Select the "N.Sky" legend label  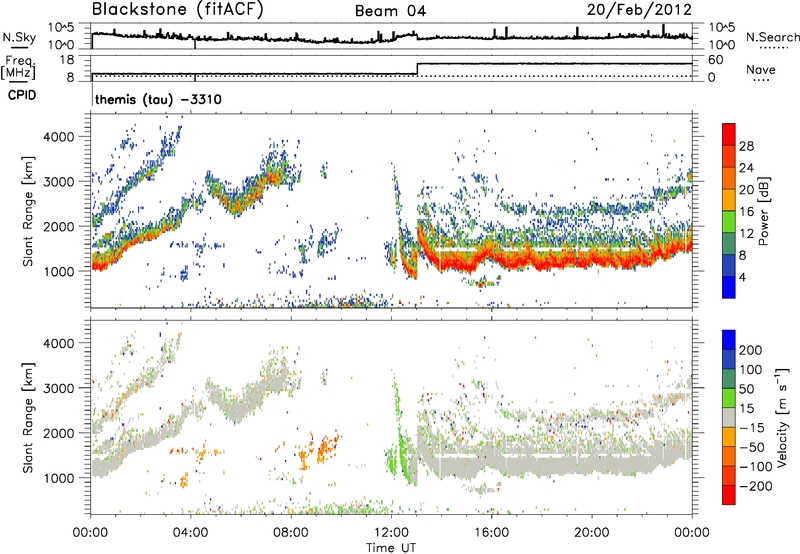(x=19, y=37)
